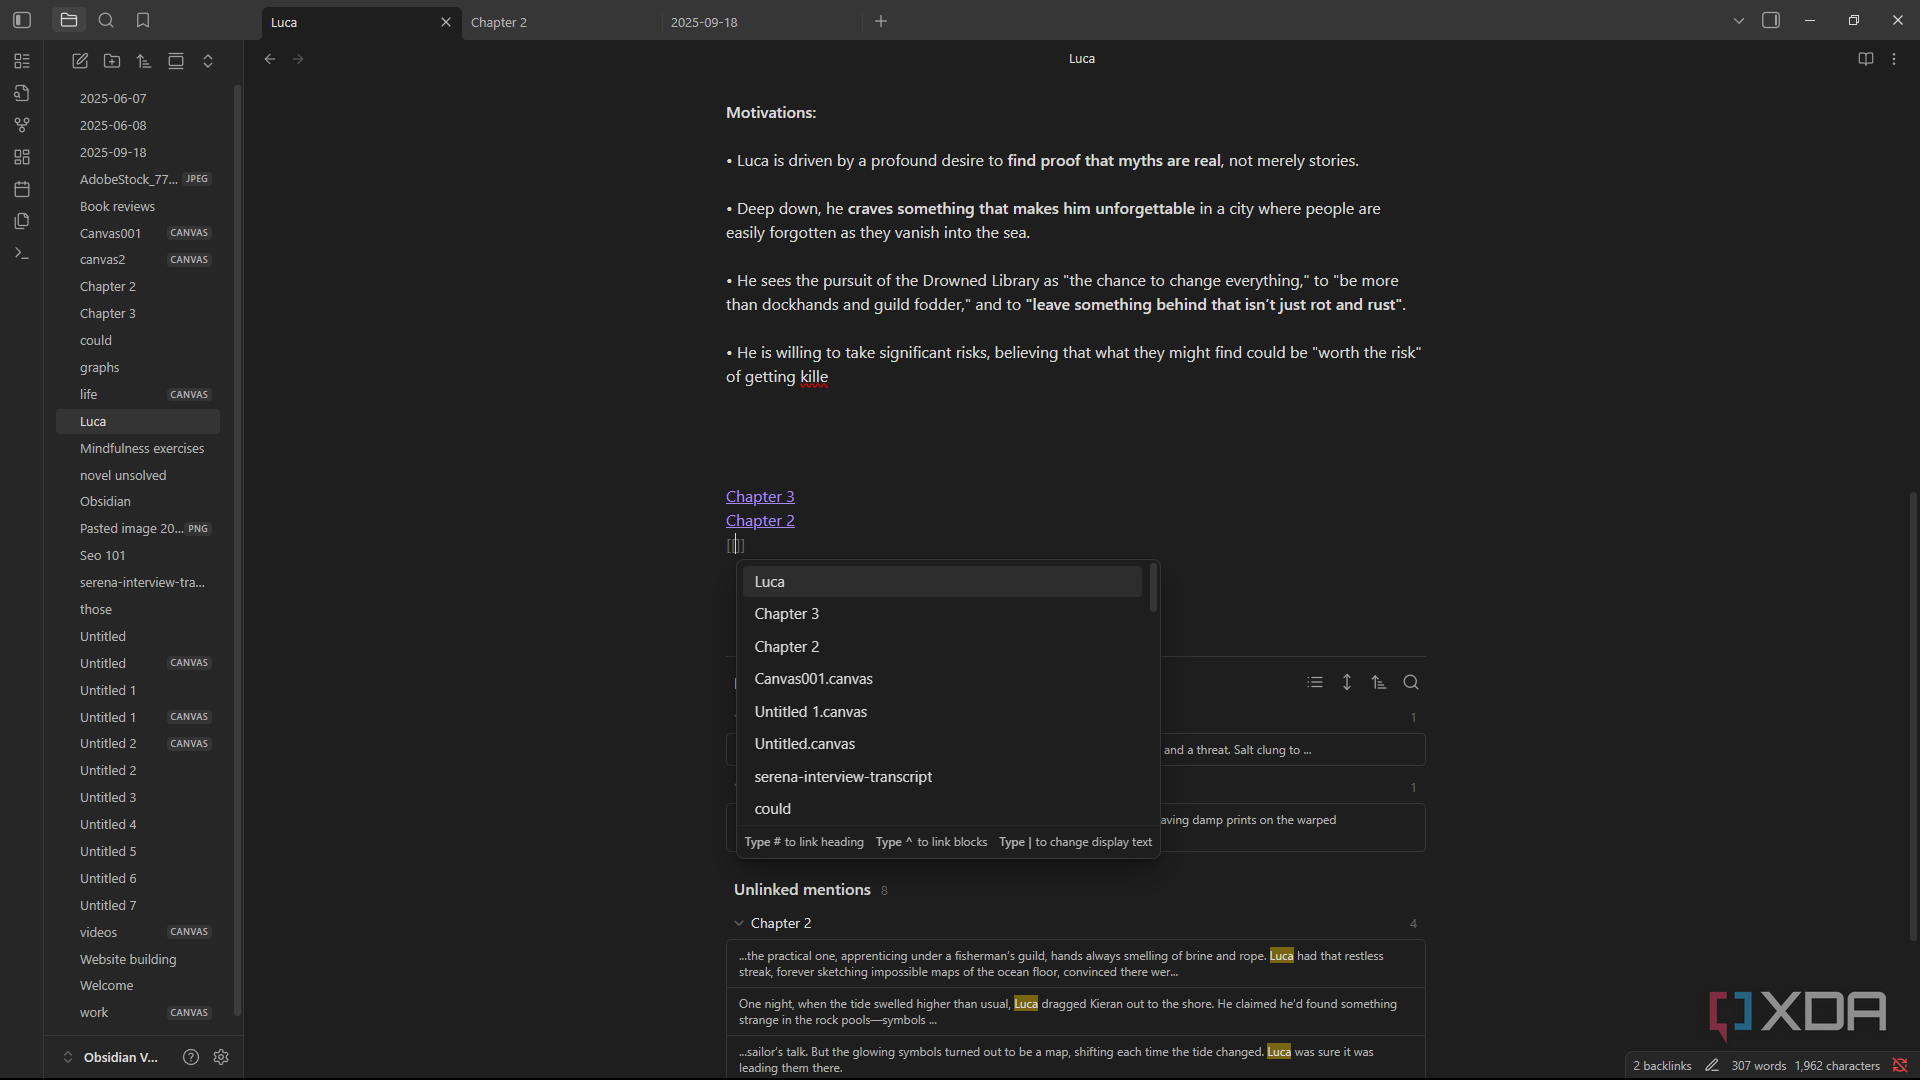Select 'could' from link suggestions

point(942,809)
